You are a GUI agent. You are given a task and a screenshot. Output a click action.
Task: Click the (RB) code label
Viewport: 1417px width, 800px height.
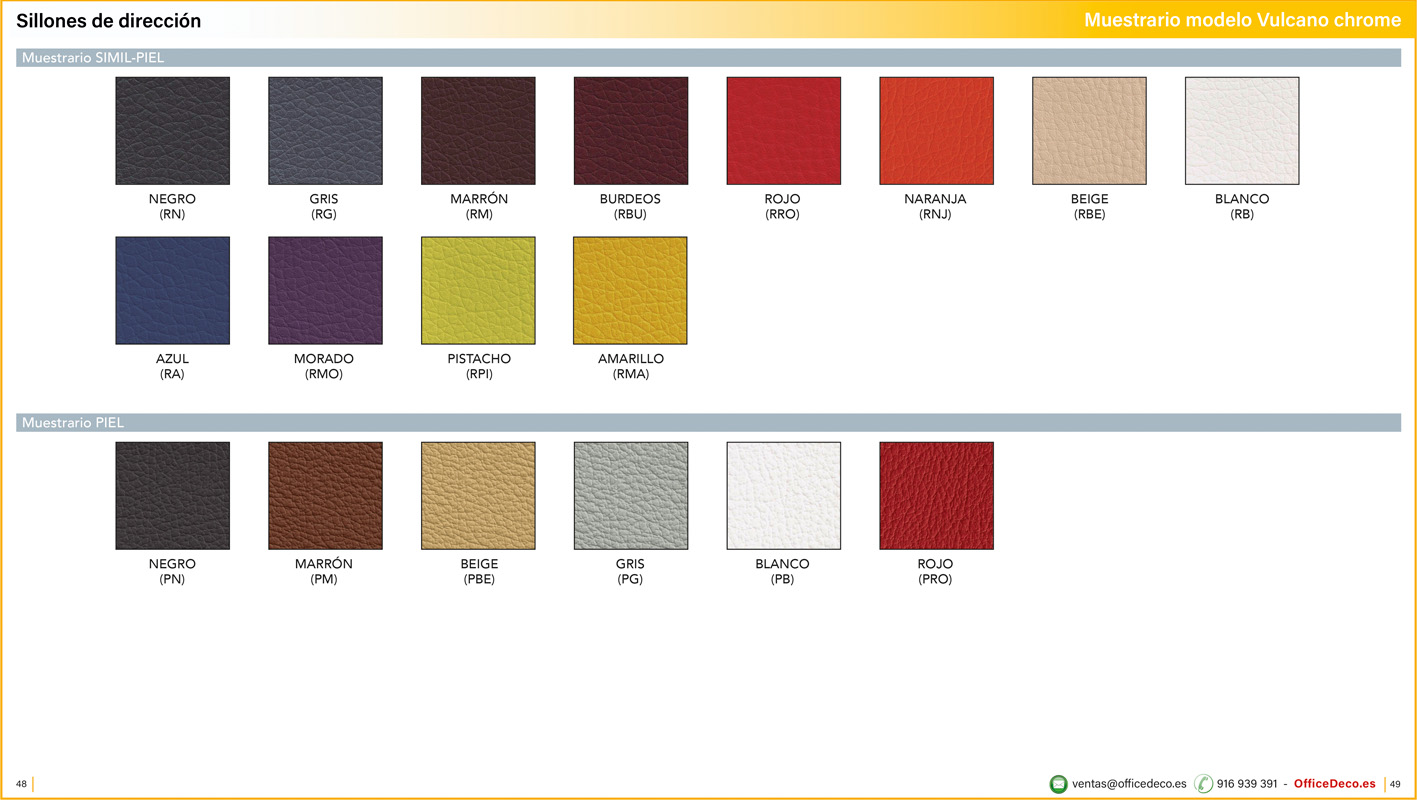tap(1242, 214)
